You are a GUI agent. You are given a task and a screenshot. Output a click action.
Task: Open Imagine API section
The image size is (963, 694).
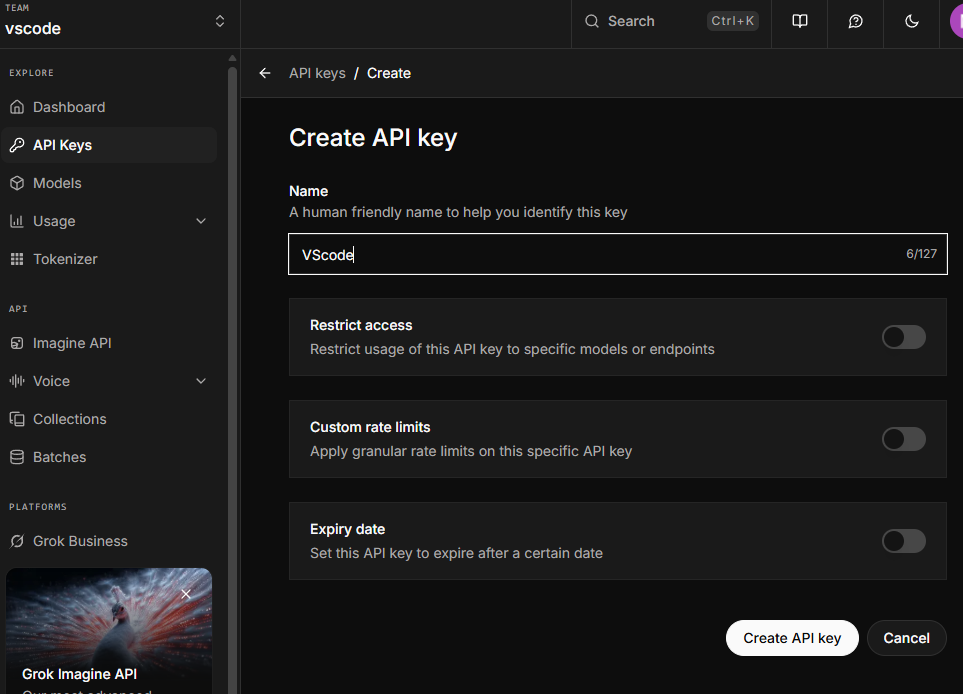(x=109, y=343)
